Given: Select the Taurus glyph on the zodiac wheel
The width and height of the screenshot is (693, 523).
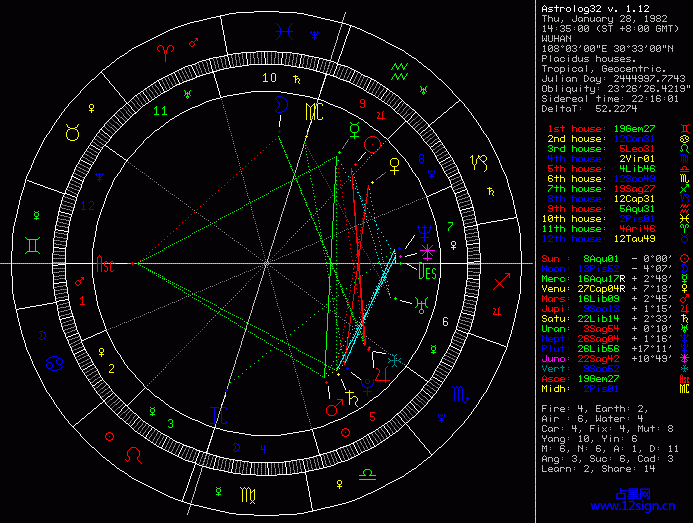Looking at the screenshot, I should click(72, 131).
